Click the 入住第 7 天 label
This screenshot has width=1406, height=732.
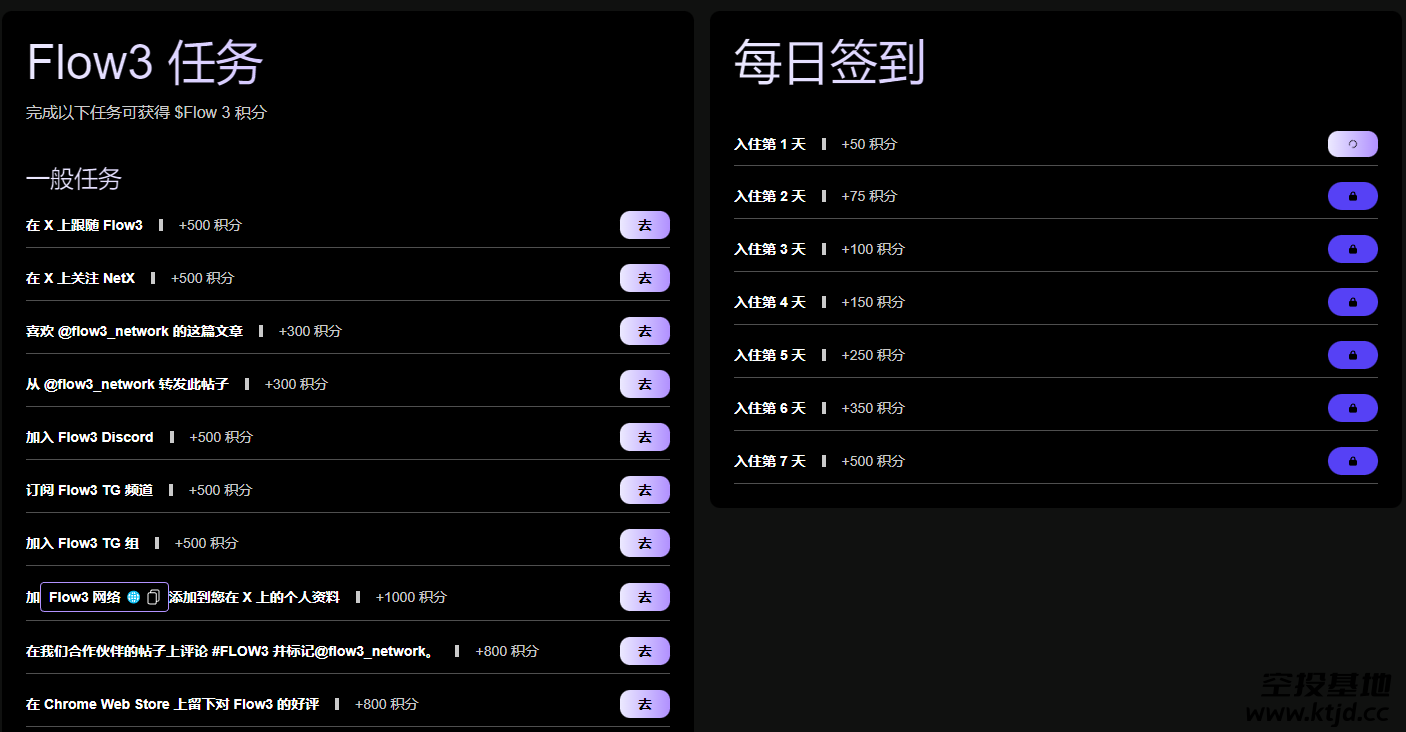(x=769, y=461)
